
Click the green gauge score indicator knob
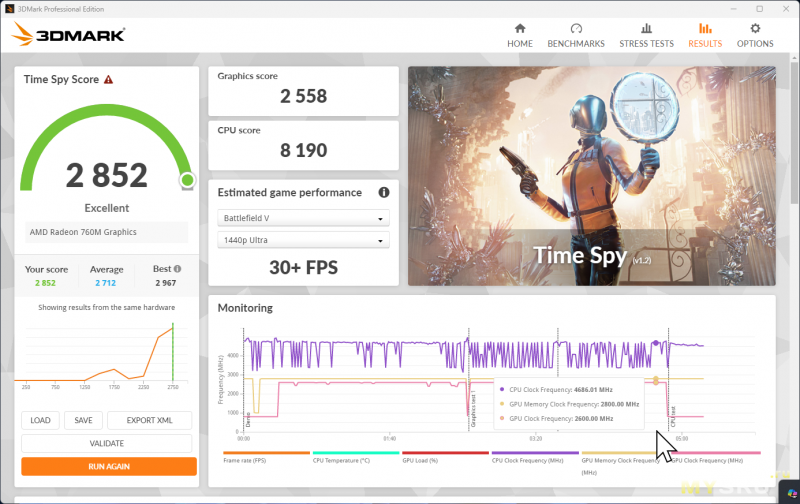coord(187,180)
